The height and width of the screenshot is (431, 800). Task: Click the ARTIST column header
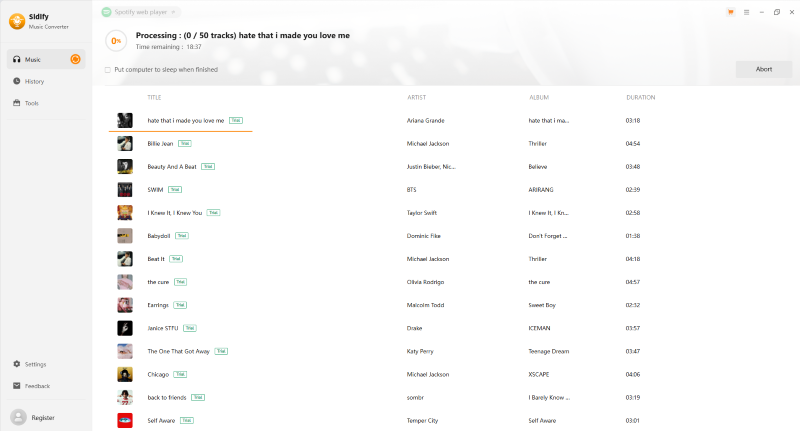(416, 97)
